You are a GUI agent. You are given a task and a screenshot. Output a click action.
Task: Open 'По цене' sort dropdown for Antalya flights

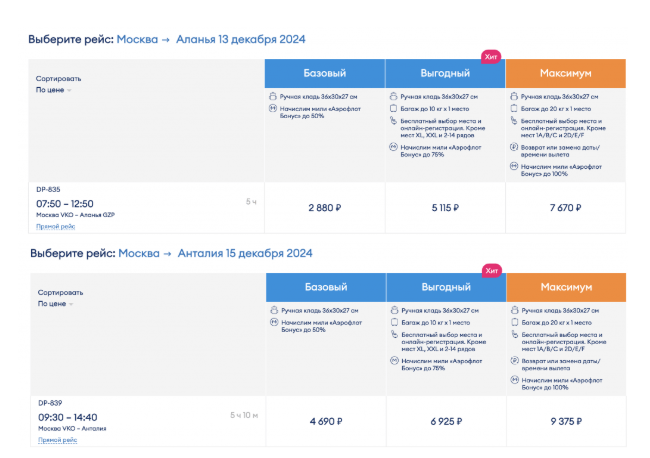point(56,304)
